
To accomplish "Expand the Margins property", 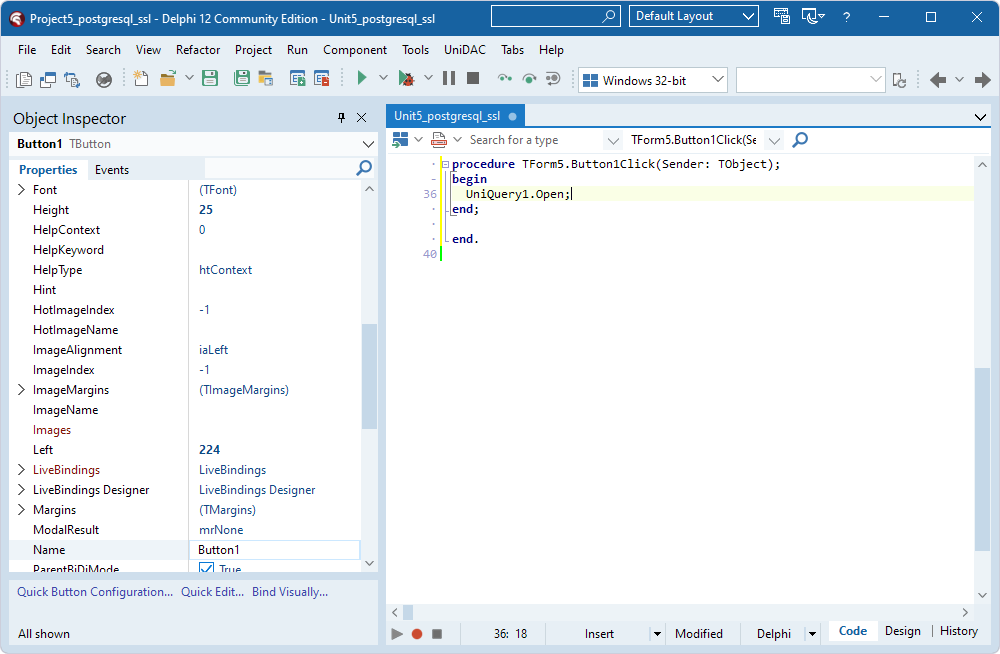I will click(x=21, y=509).
